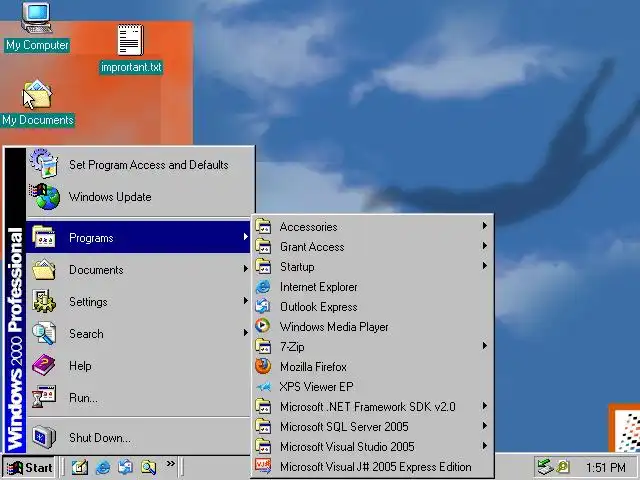This screenshot has width=640, height=480.
Task: Click the search folder quick launch icon
Action: tap(148, 467)
